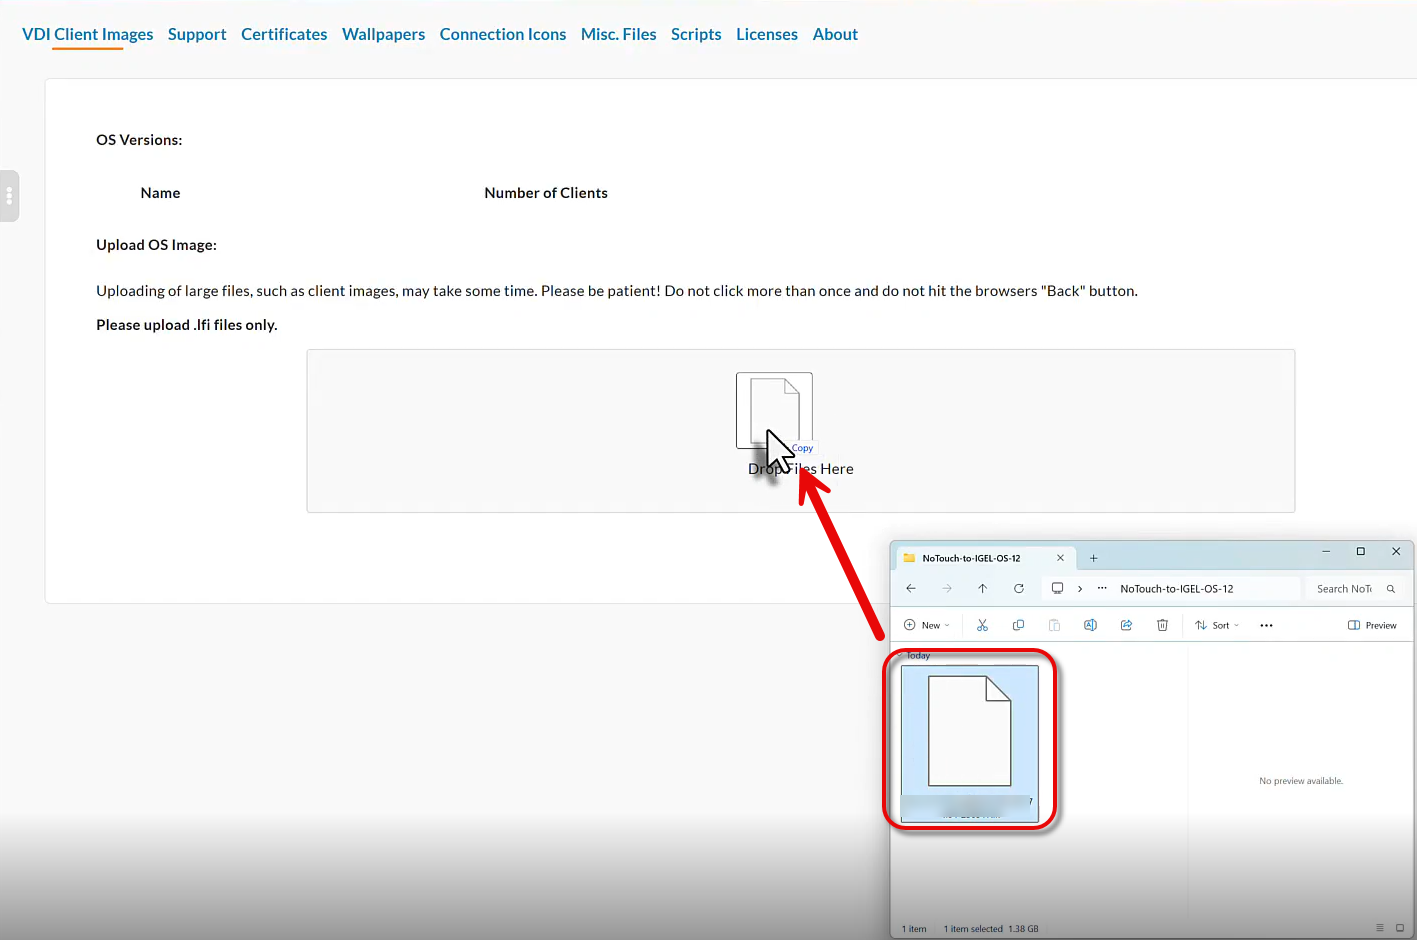Switch to details list view in status bar
Screen dimensions: 1417x940
coord(1379,928)
